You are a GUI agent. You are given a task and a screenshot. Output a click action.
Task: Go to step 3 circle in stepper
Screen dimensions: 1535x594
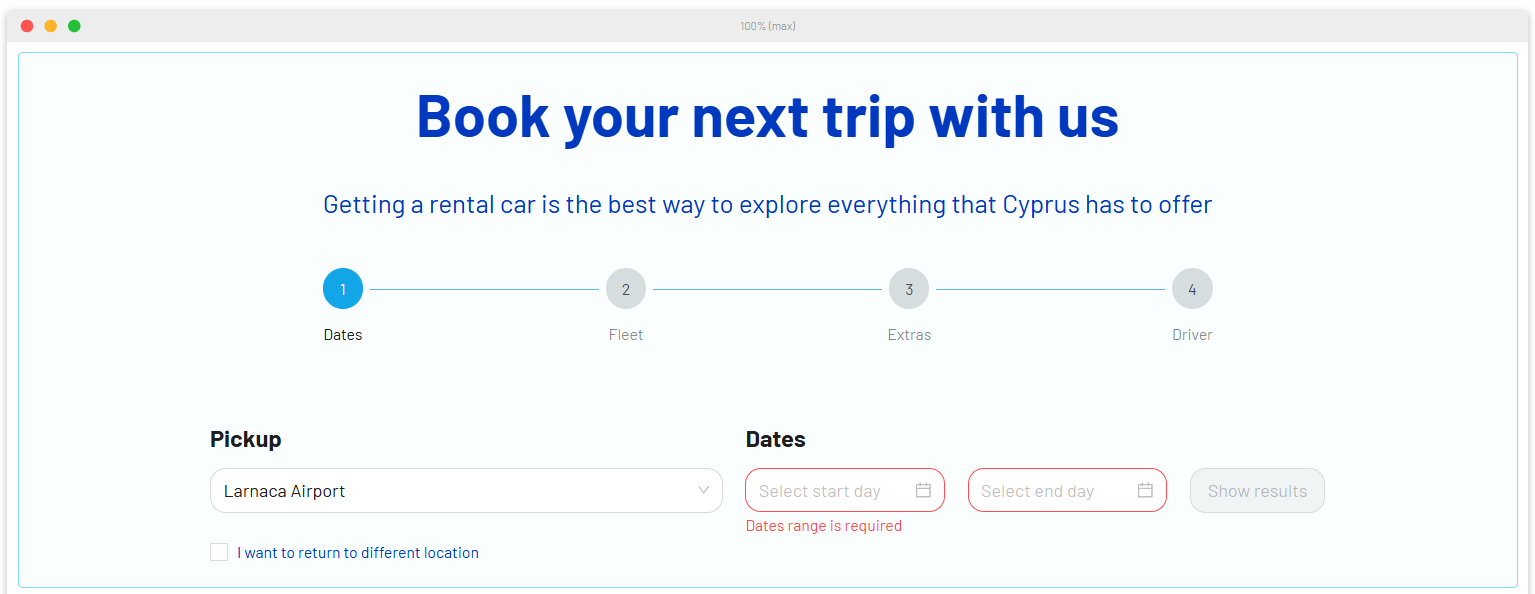[909, 289]
